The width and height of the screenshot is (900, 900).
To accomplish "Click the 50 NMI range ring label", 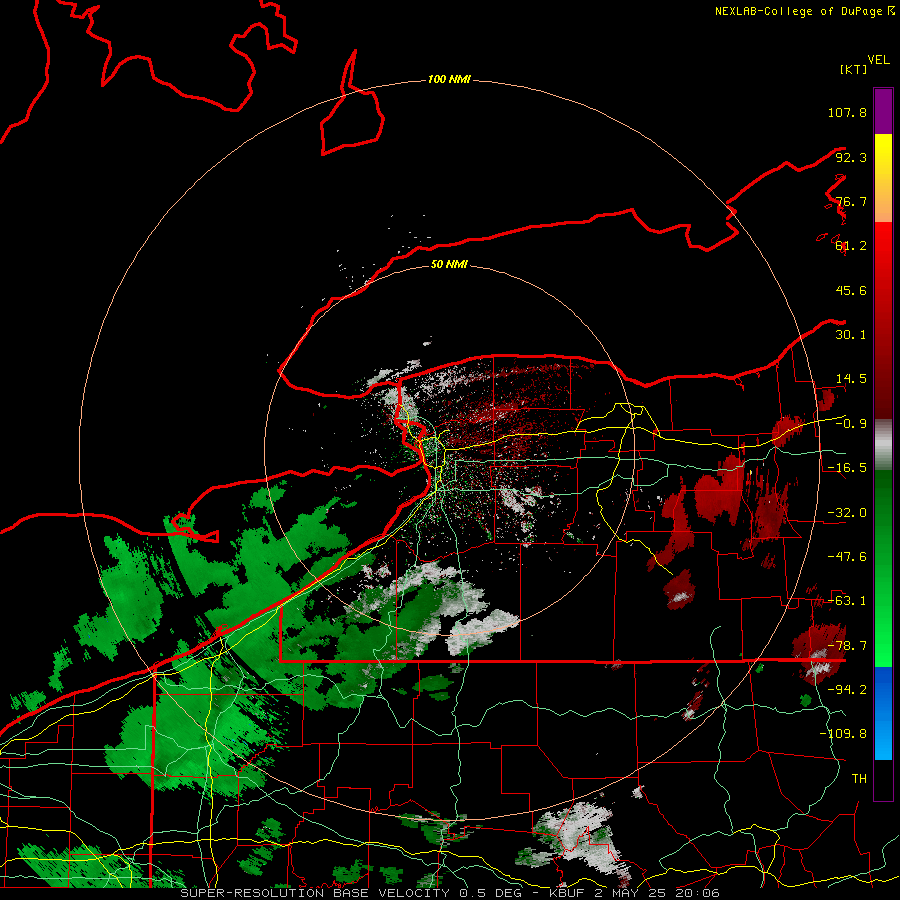I will [449, 264].
